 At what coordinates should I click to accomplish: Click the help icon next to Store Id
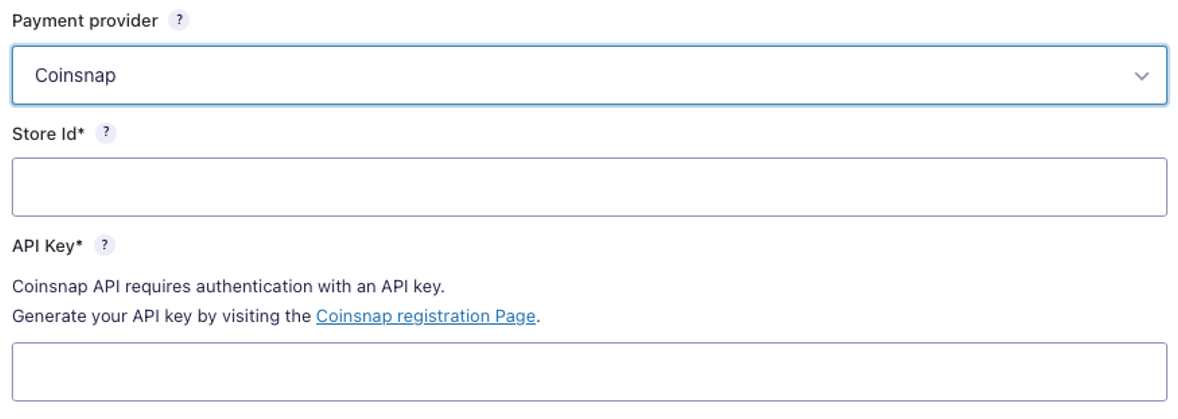[106, 133]
